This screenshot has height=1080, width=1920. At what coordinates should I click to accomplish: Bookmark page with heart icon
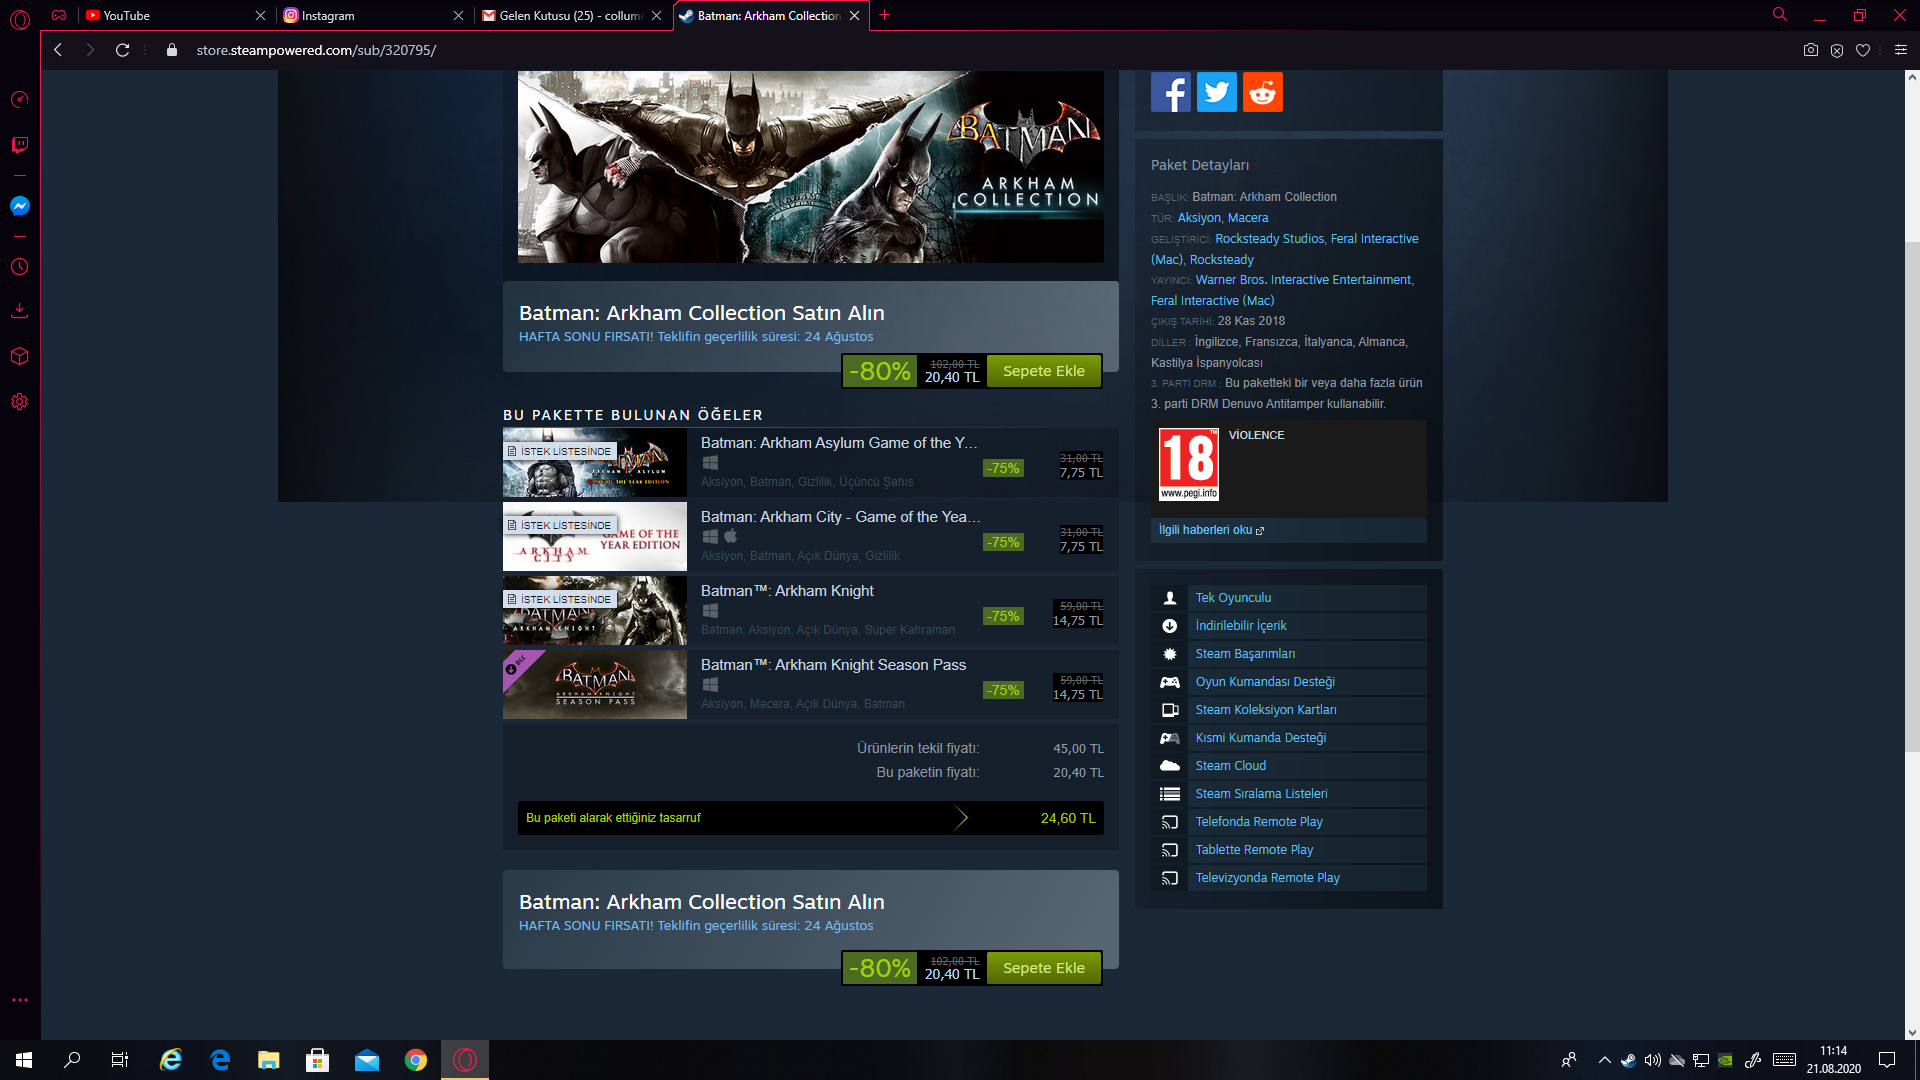(1863, 50)
